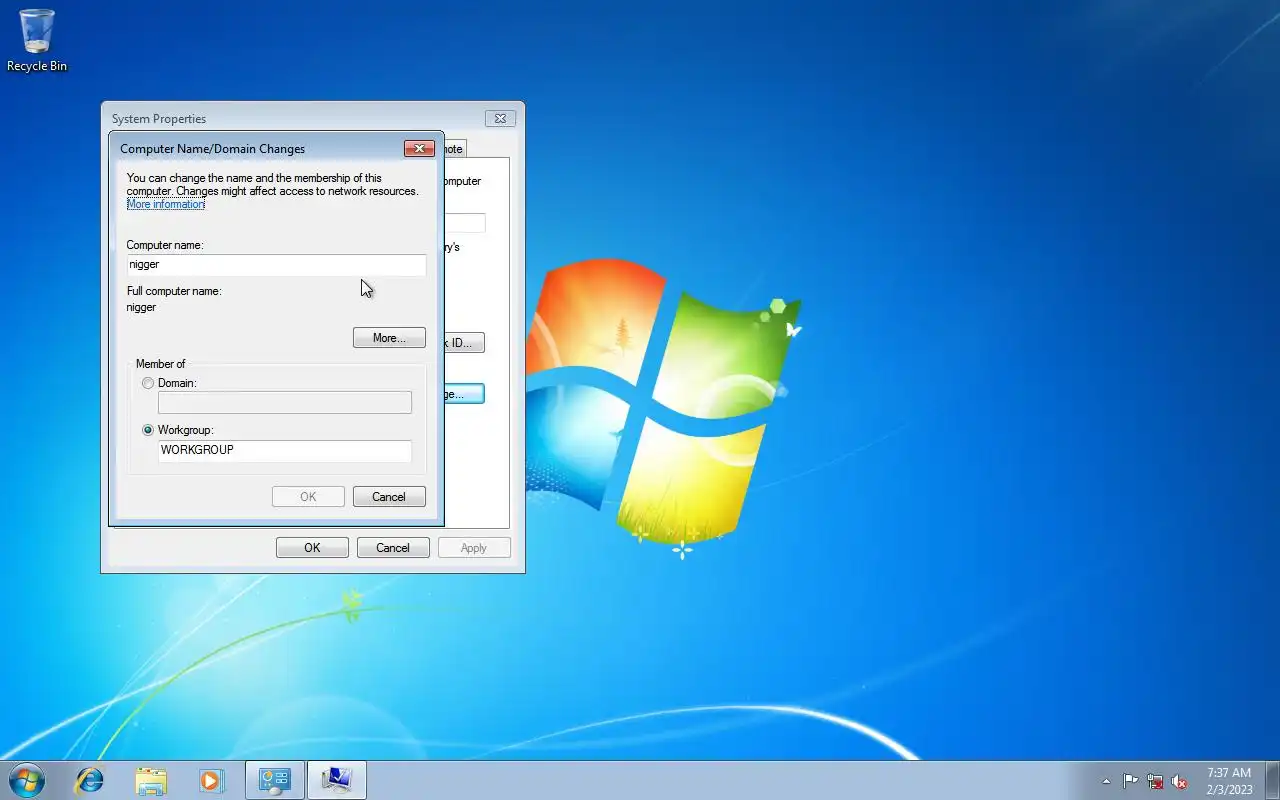1280x800 pixels.
Task: Click Apply in the System Properties window
Action: [474, 548]
